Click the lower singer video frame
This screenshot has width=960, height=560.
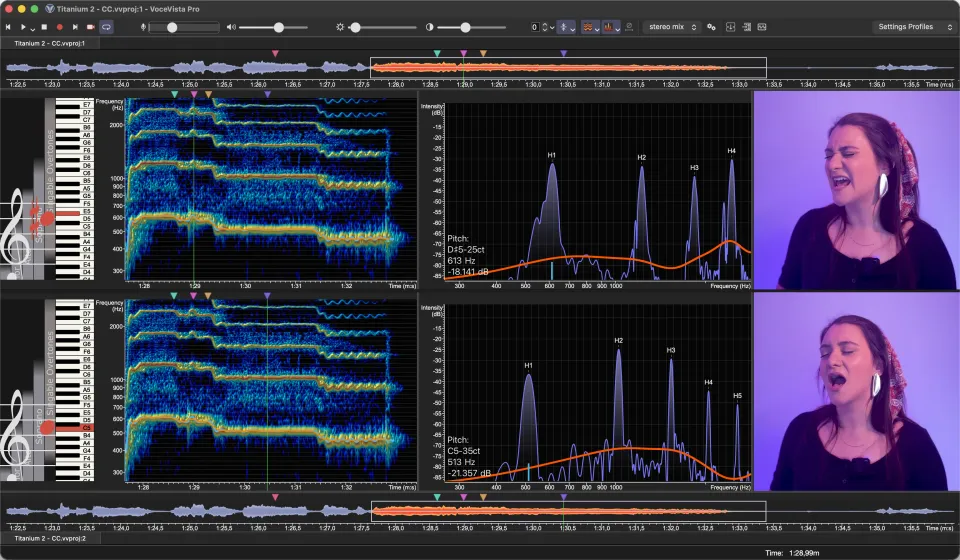[x=856, y=392]
